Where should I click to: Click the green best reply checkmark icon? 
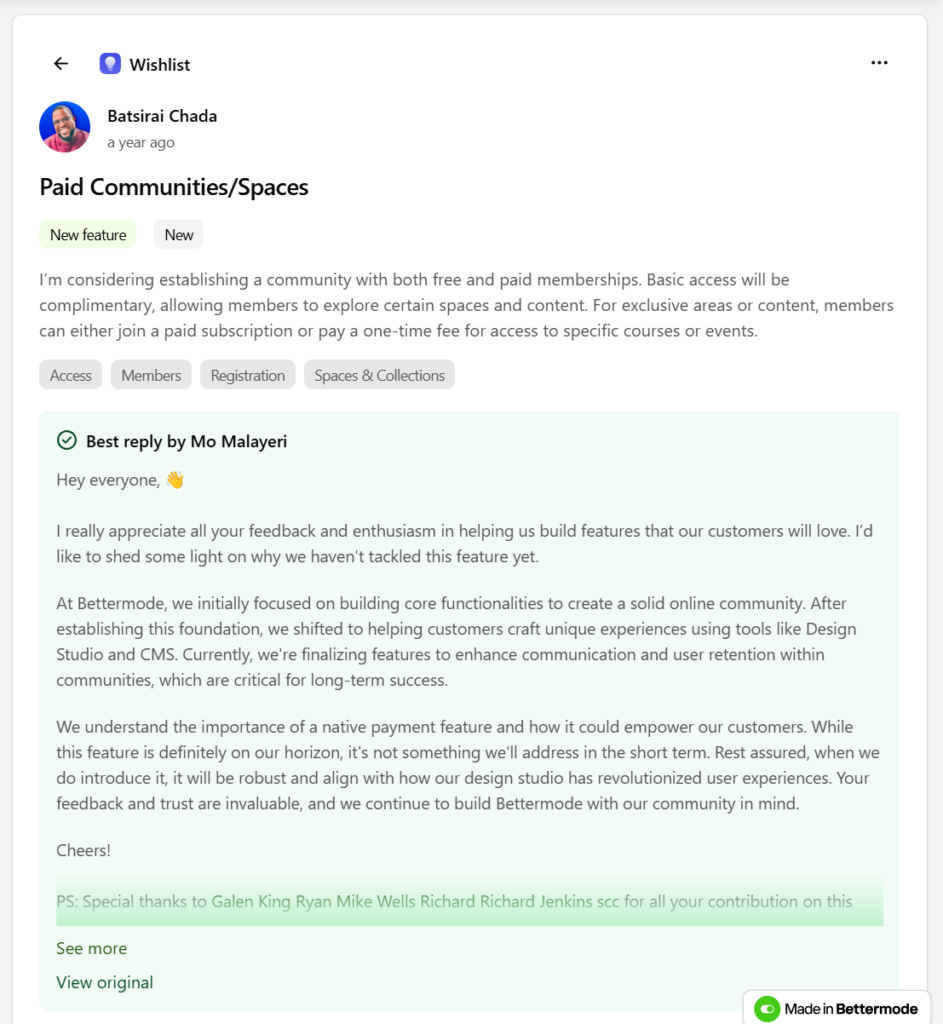(66, 440)
